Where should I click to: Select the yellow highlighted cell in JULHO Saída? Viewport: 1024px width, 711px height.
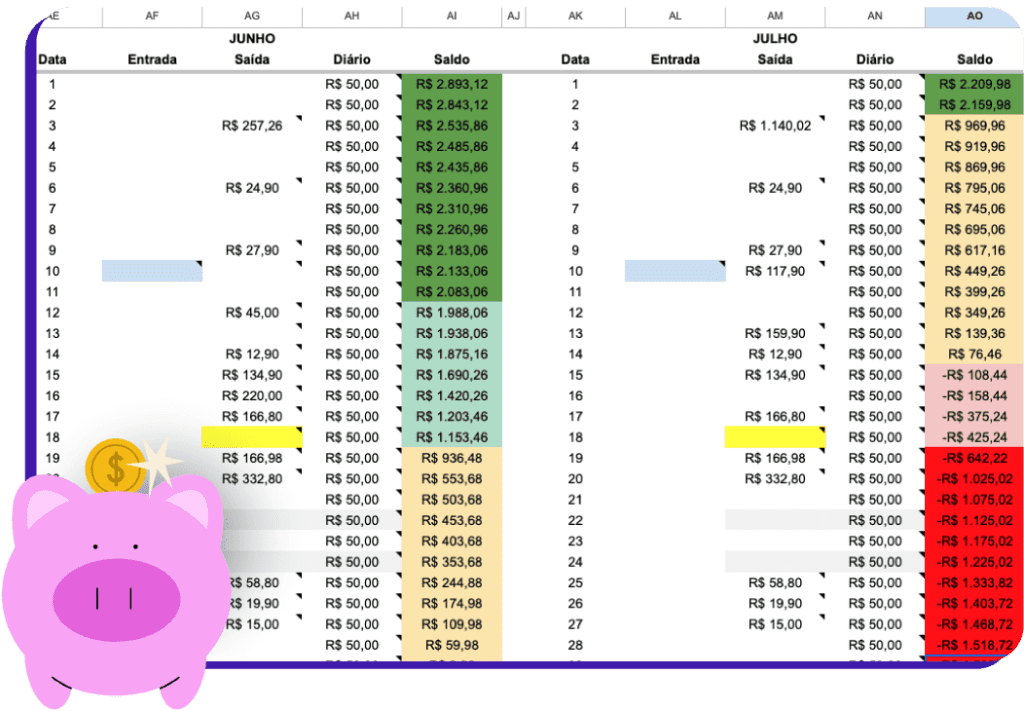(775, 437)
